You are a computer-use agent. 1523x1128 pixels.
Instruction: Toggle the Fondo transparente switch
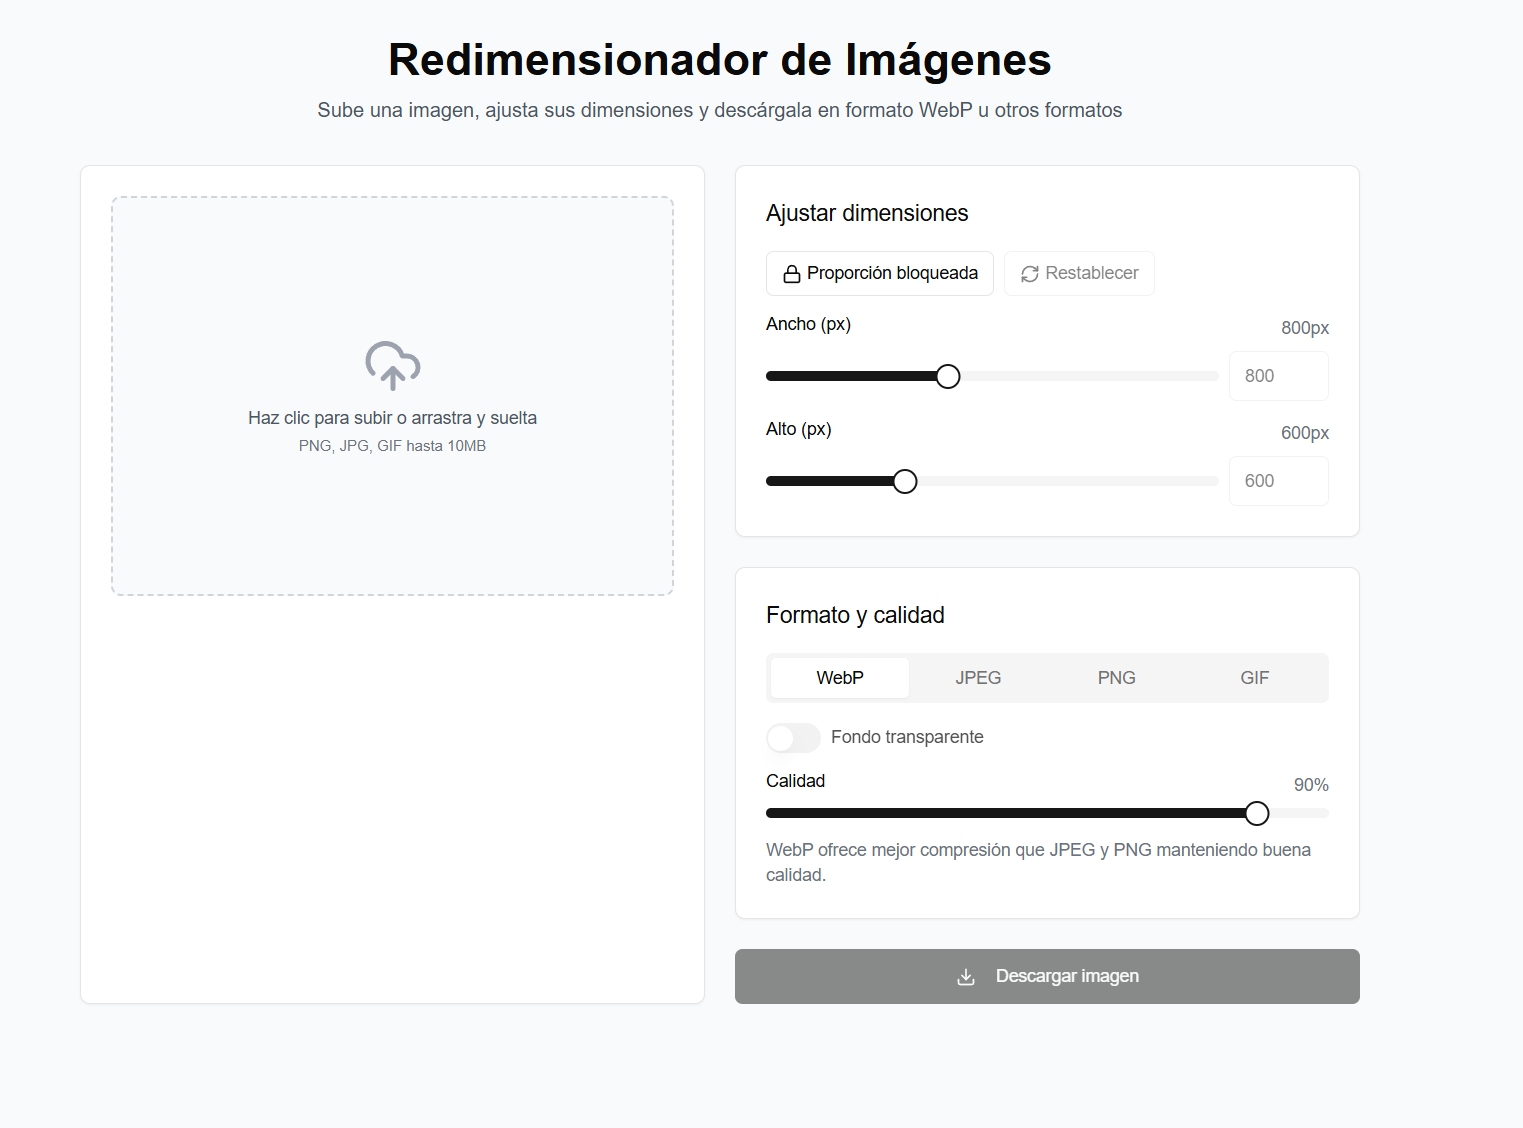point(793,737)
